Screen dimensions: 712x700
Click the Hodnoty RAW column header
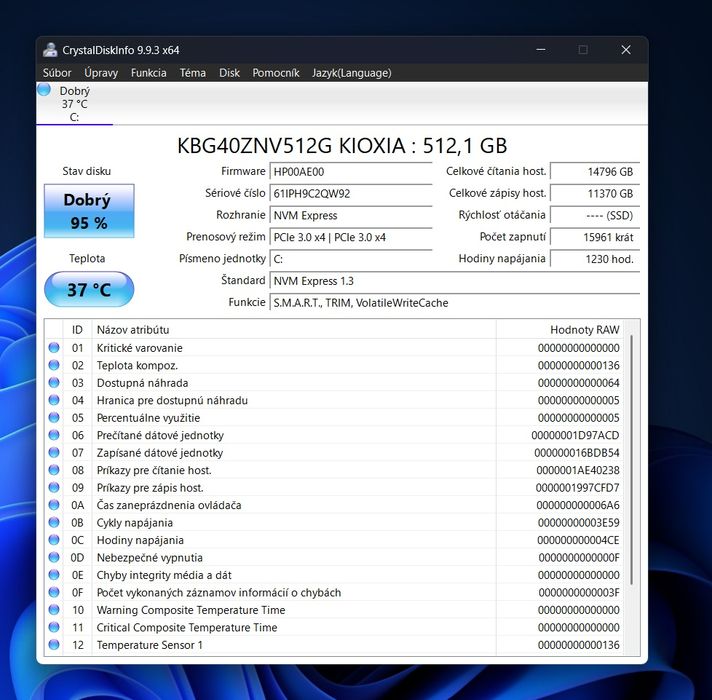(x=560, y=330)
